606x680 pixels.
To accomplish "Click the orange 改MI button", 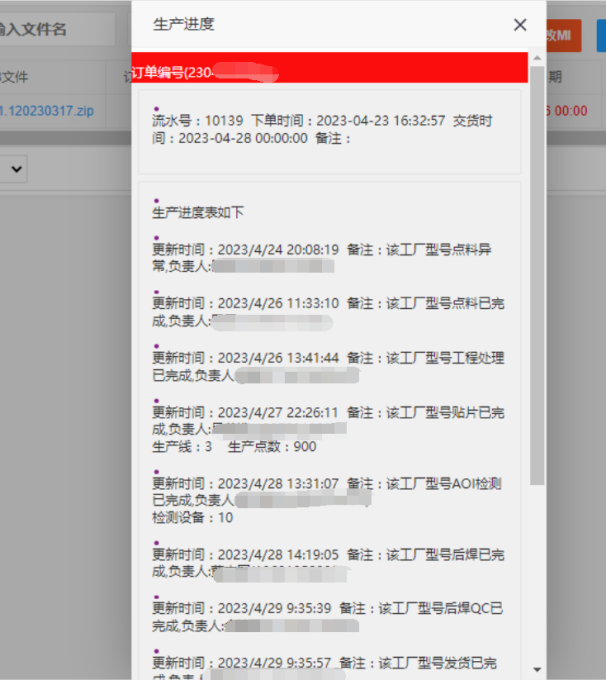I will [x=562, y=34].
